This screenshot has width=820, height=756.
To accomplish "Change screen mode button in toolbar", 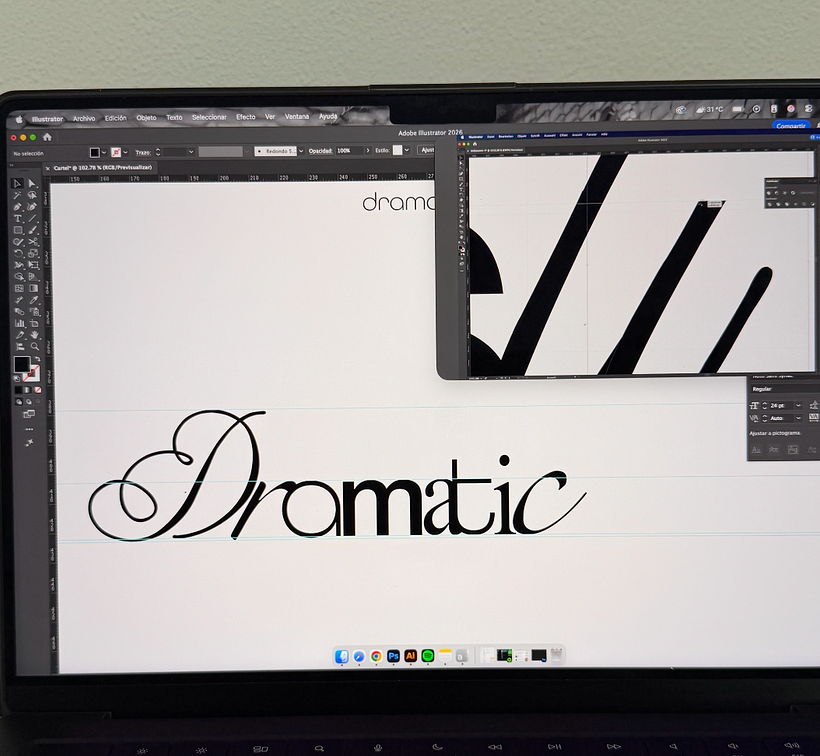I will pos(29,414).
